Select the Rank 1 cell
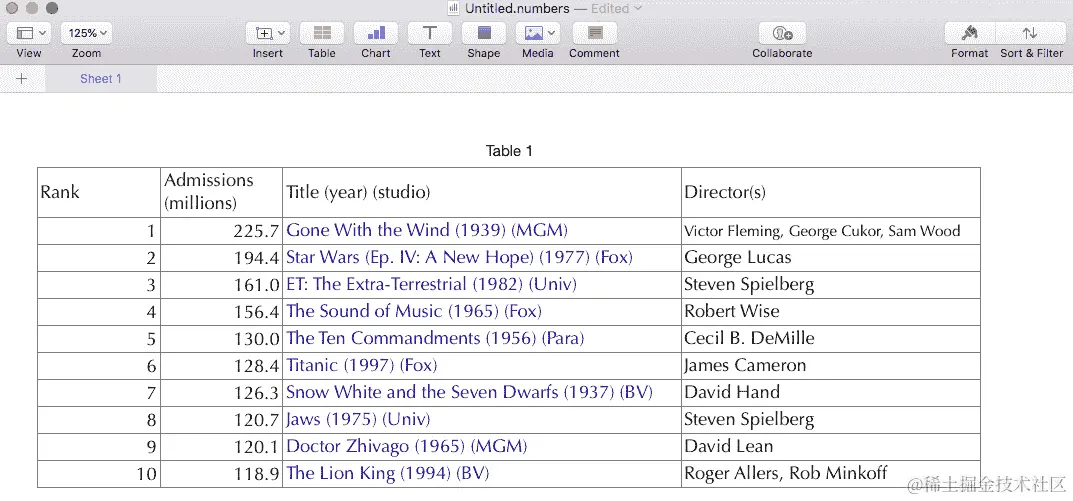The height and width of the screenshot is (501, 1073). click(99, 231)
